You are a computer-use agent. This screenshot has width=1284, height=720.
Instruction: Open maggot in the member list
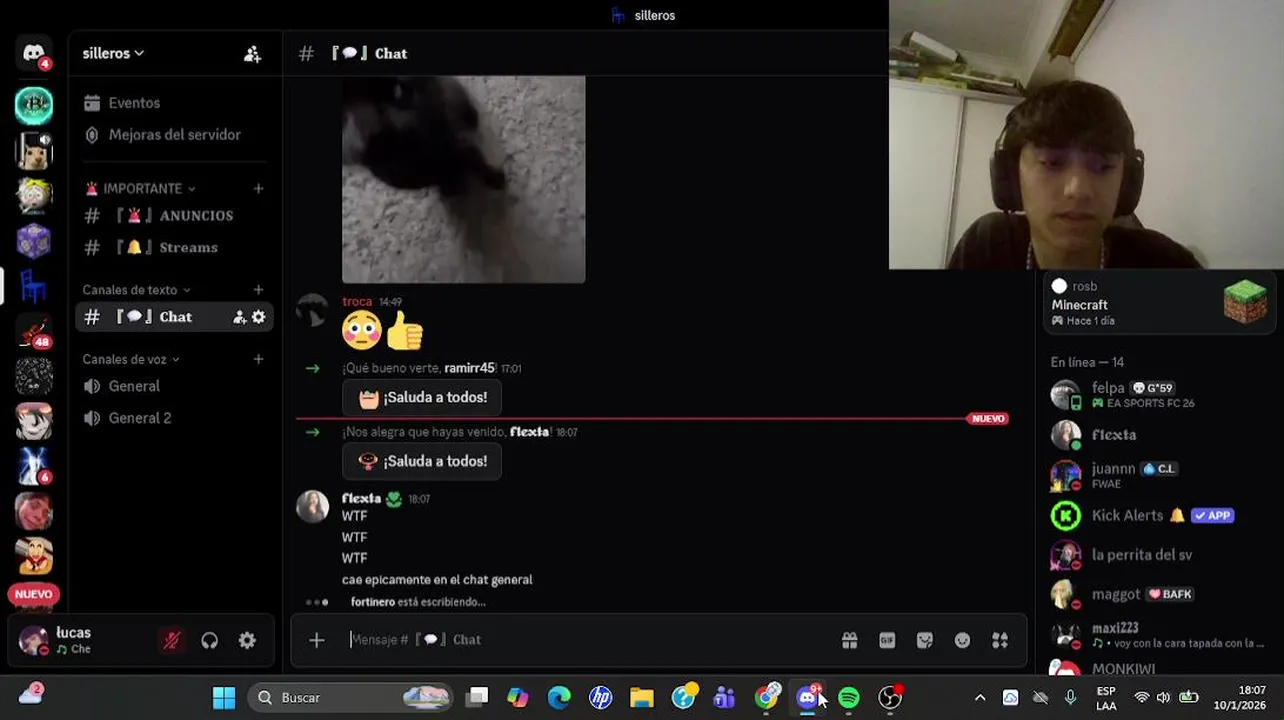click(x=1155, y=594)
